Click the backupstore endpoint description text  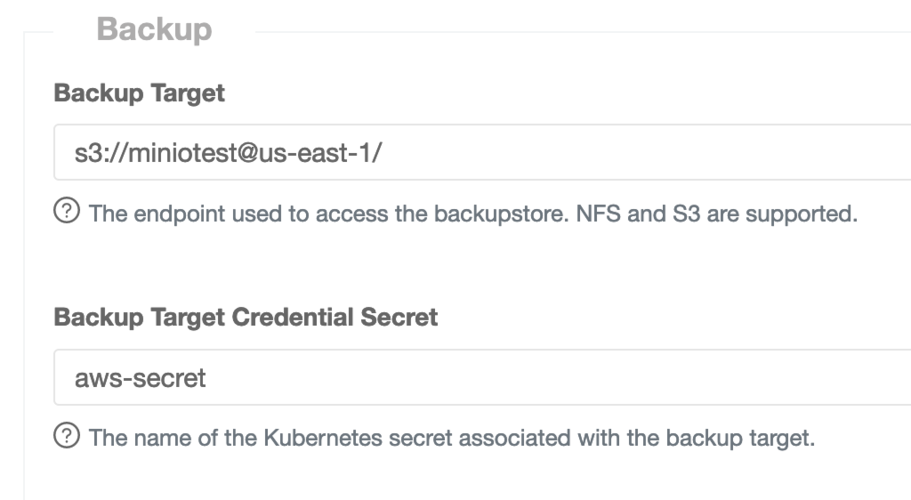click(x=473, y=214)
